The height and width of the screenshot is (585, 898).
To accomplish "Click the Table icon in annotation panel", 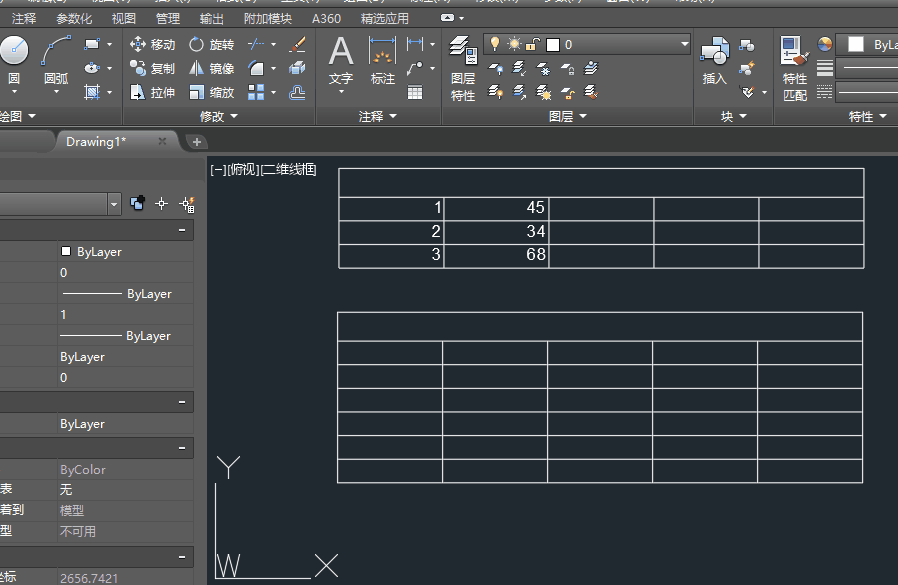I will click(415, 92).
